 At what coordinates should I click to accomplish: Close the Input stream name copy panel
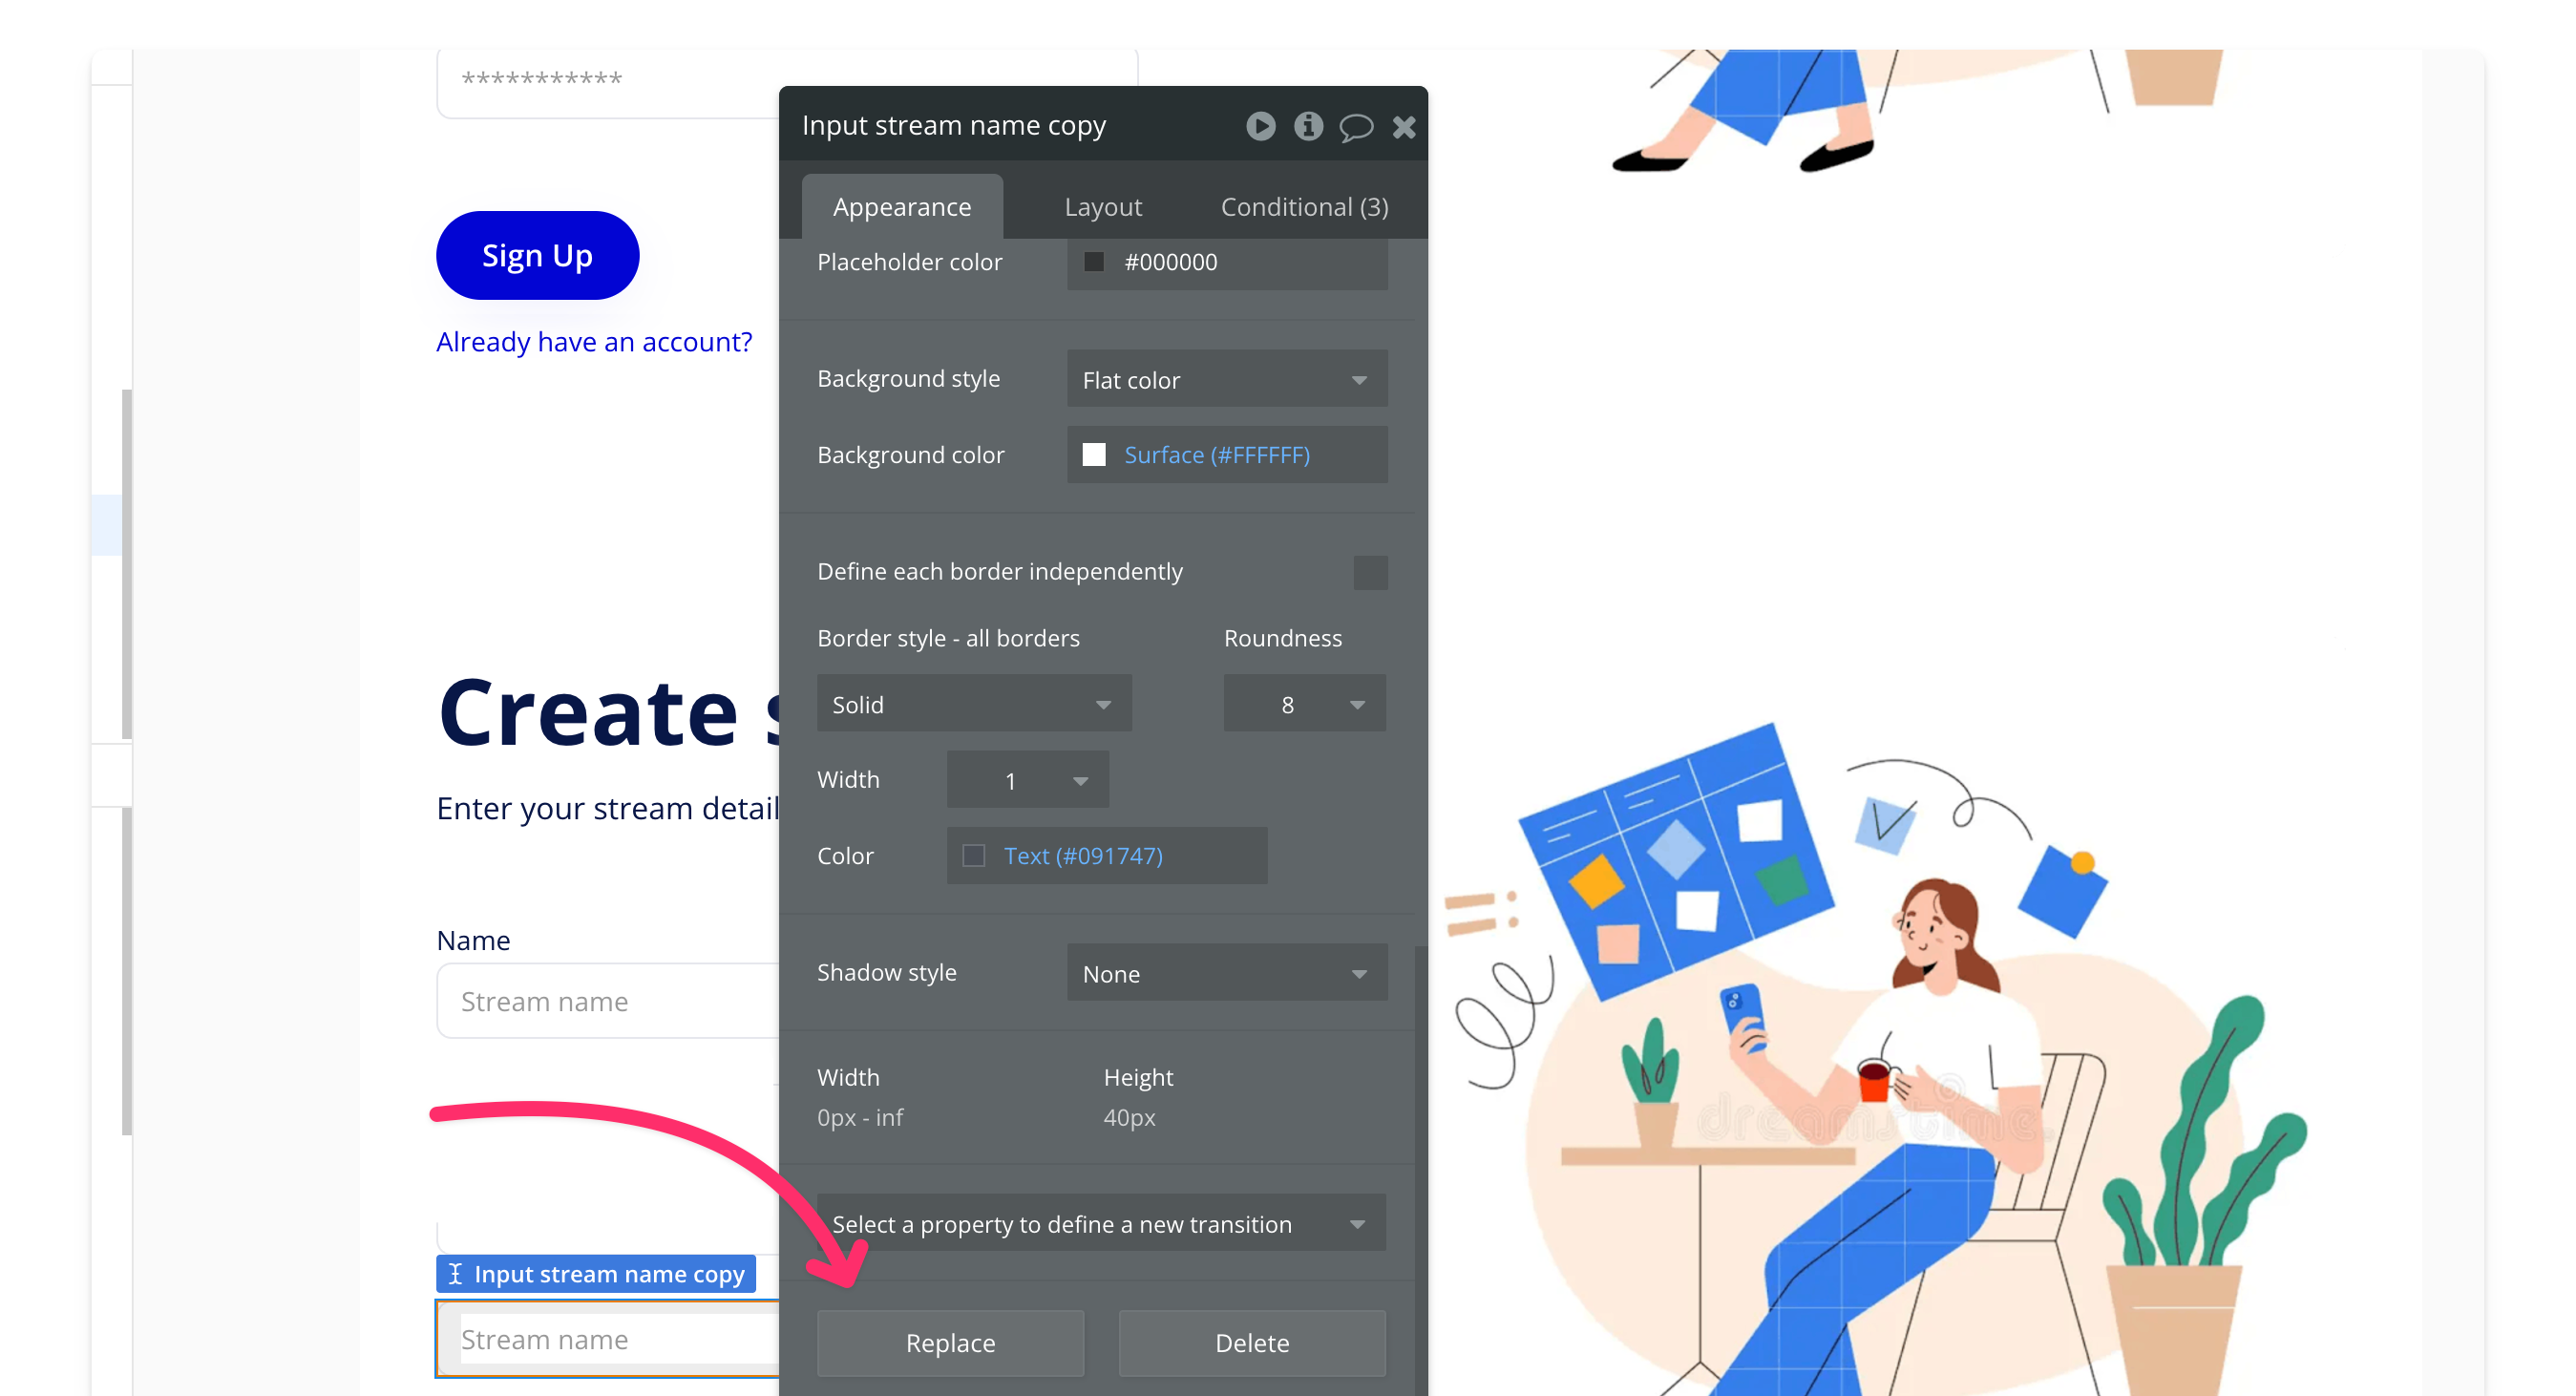pyautogui.click(x=1403, y=127)
